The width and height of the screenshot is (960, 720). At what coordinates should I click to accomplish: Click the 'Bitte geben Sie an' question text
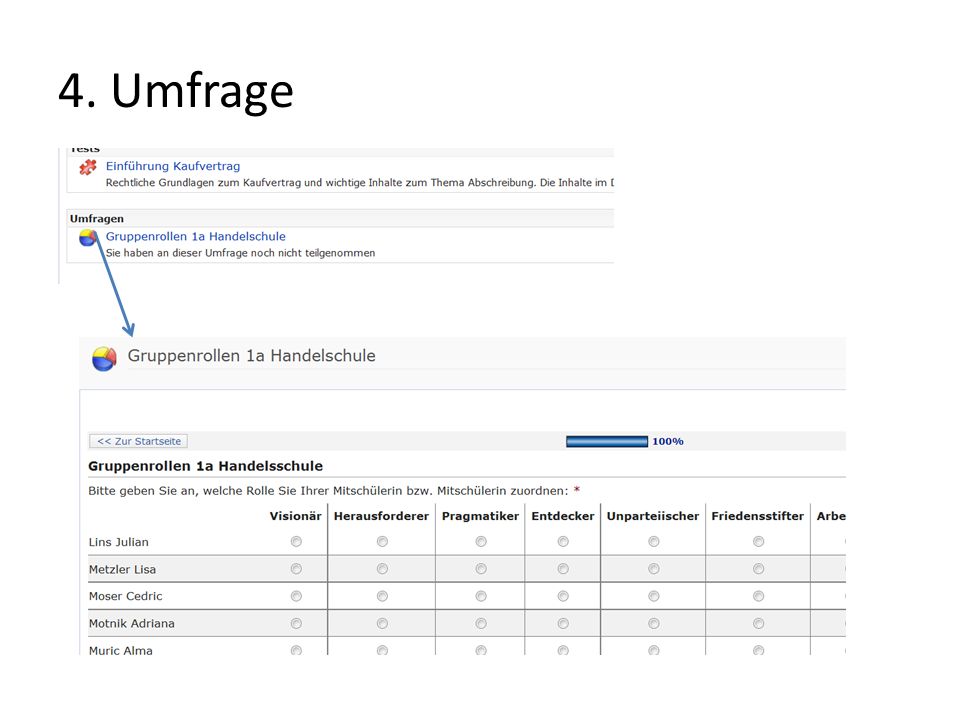(328, 491)
